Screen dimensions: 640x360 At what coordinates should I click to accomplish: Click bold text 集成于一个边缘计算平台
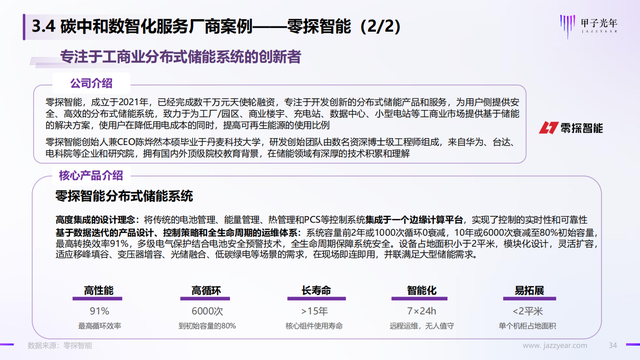pyautogui.click(x=414, y=220)
